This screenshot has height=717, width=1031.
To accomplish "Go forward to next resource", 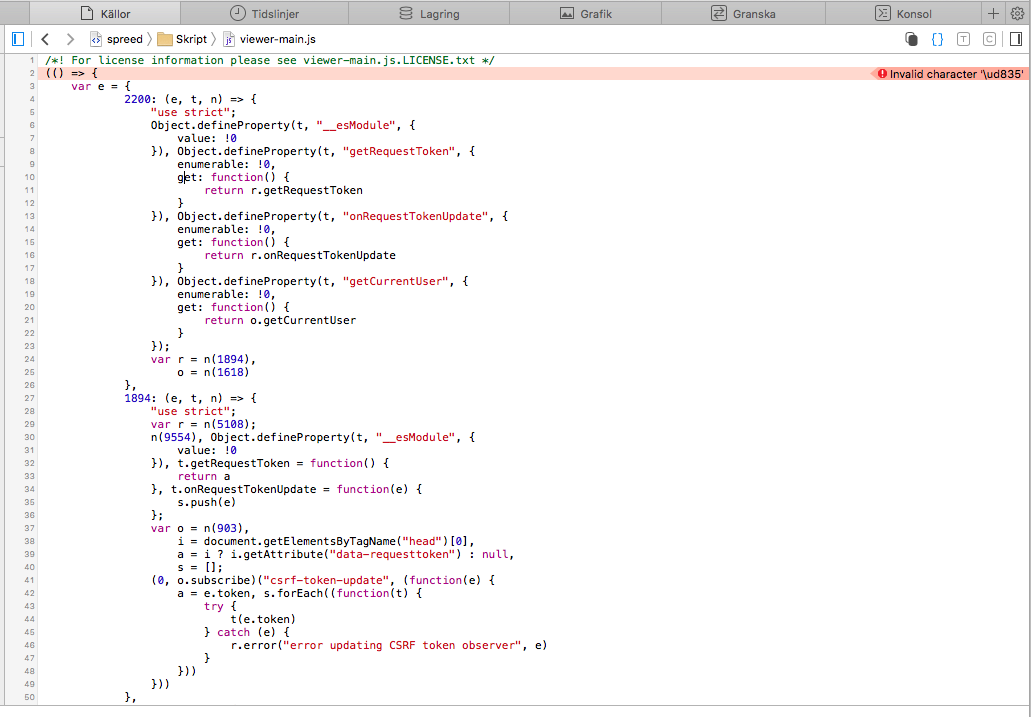I will click(x=70, y=39).
